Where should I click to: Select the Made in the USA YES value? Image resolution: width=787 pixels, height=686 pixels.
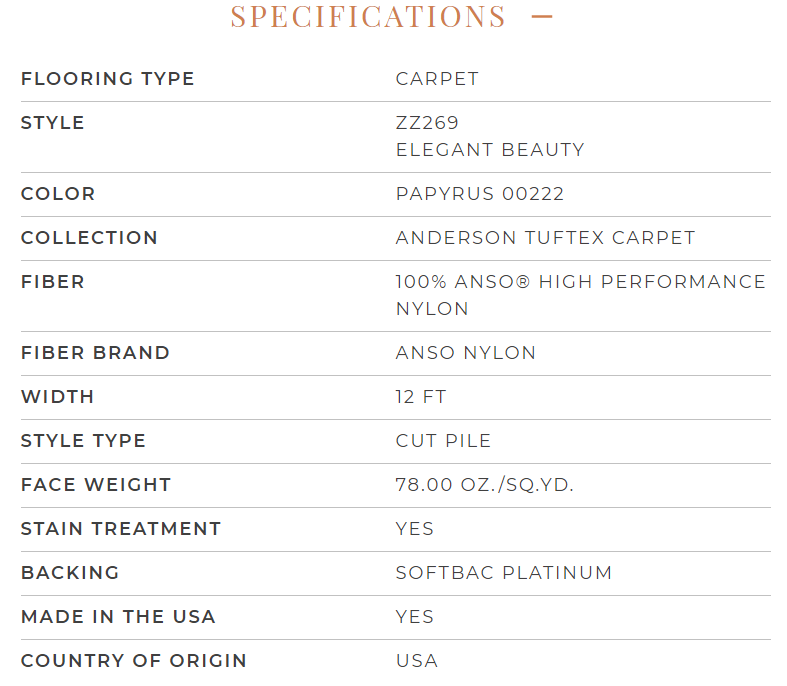(415, 616)
